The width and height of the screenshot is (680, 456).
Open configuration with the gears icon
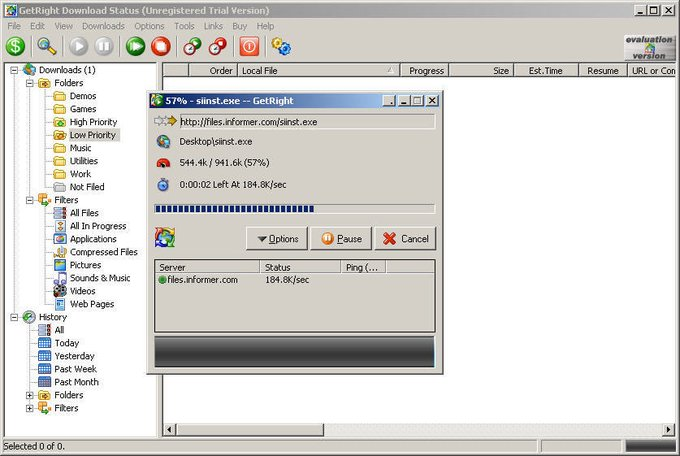point(281,46)
